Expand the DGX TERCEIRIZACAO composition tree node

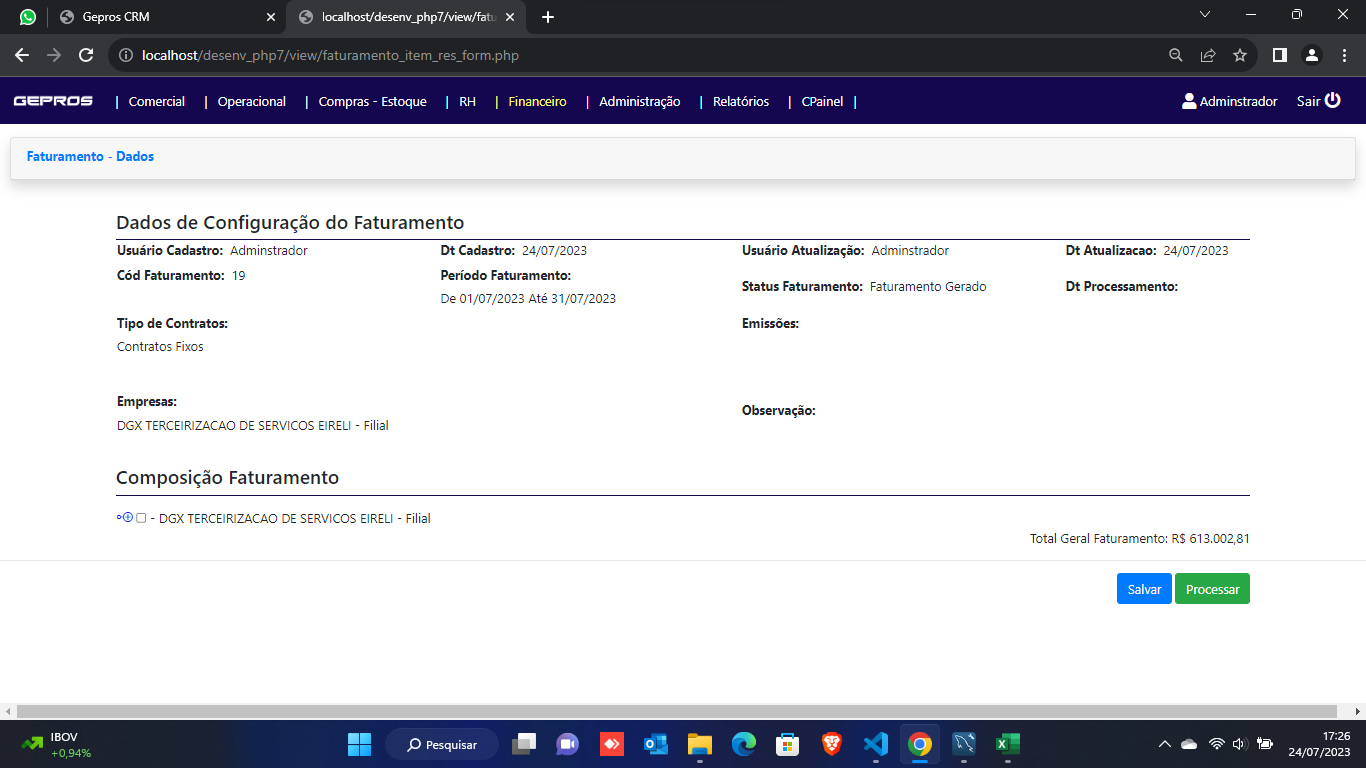click(127, 518)
